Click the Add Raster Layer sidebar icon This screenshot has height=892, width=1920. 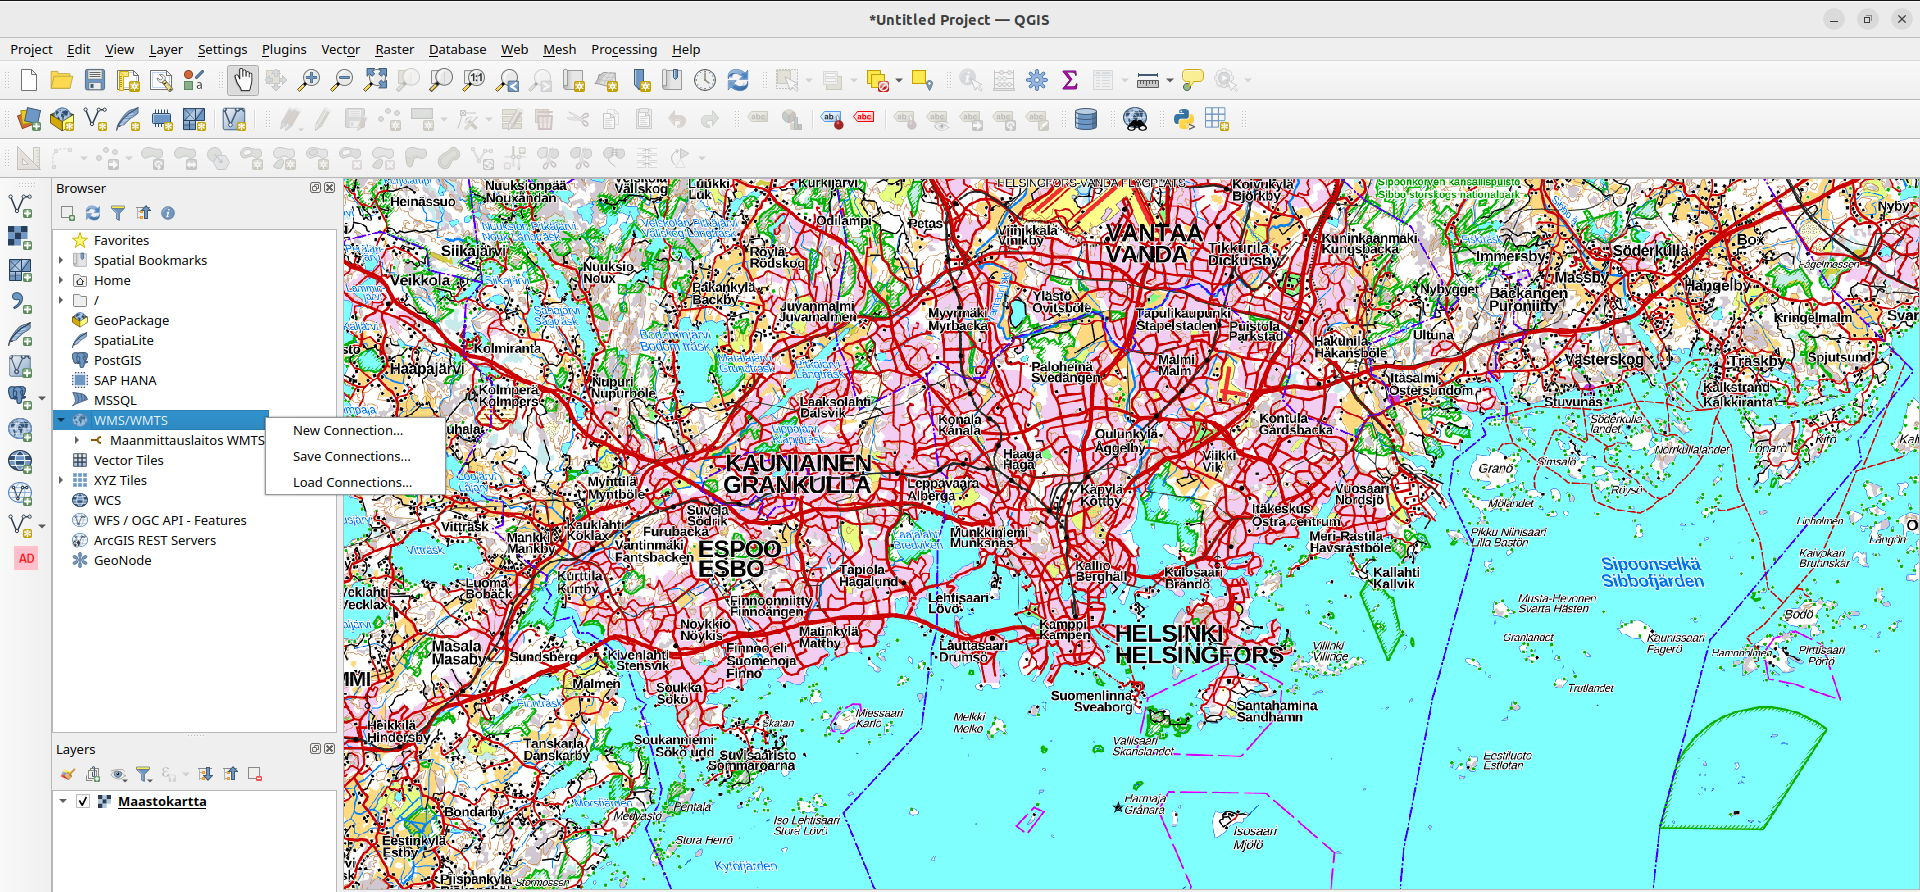(x=20, y=237)
